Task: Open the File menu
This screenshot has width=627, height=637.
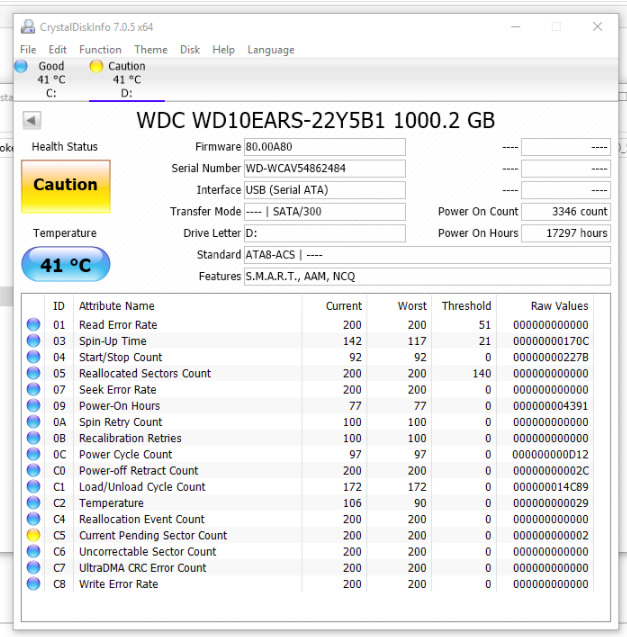Action: [x=28, y=50]
